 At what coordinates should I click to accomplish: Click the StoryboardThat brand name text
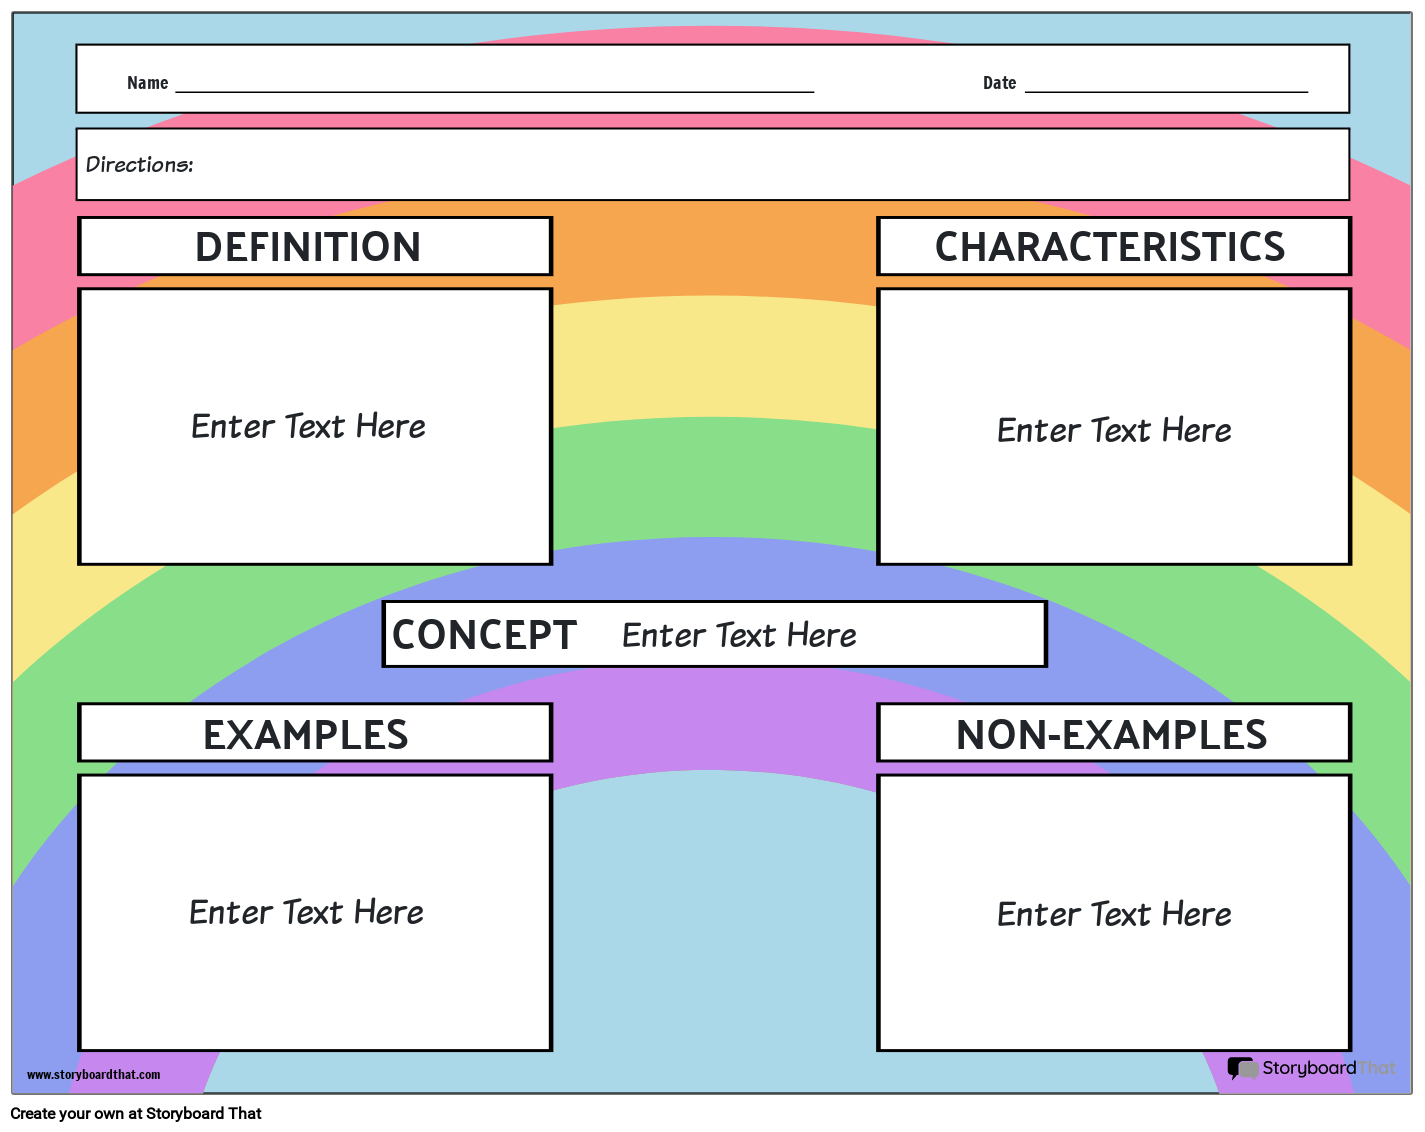[1329, 1068]
